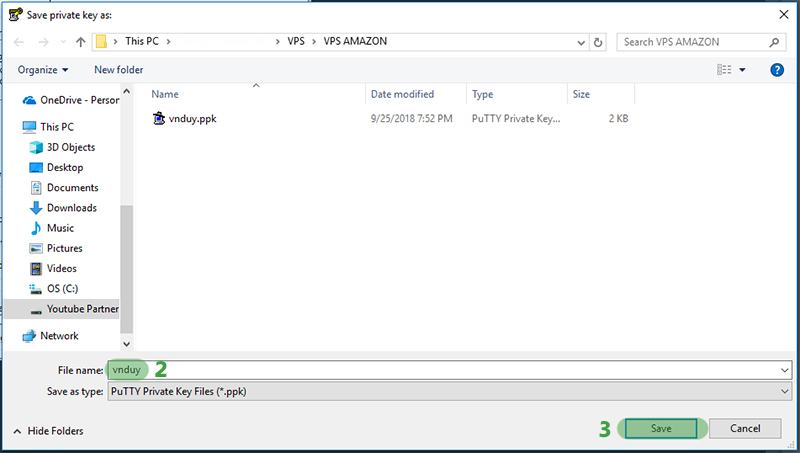This screenshot has height=453, width=800.
Task: Click the File name text field
Action: (x=450, y=370)
